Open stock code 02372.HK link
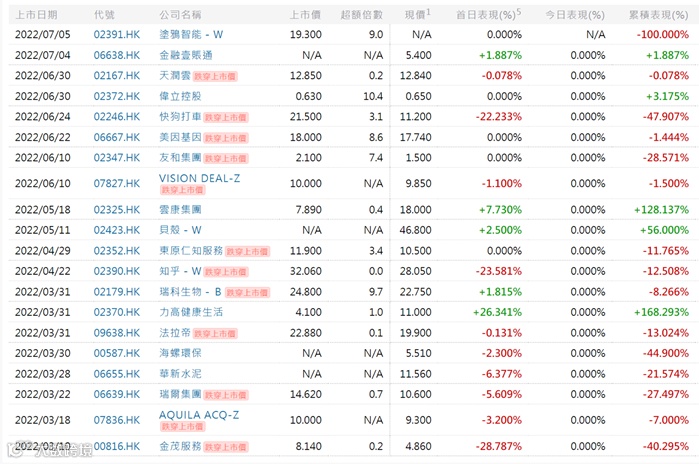699x464 pixels. [116, 96]
